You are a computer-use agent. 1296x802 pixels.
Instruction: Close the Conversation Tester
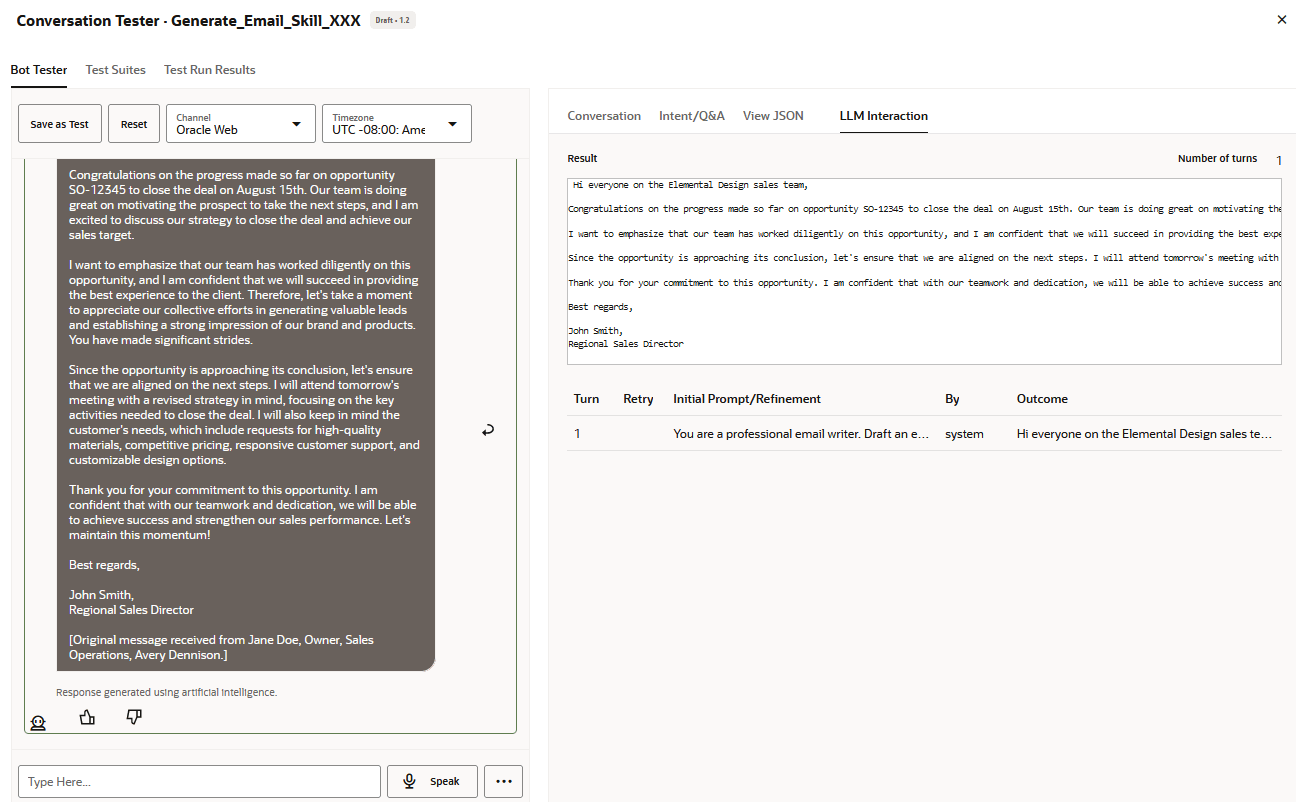pyautogui.click(x=1281, y=19)
